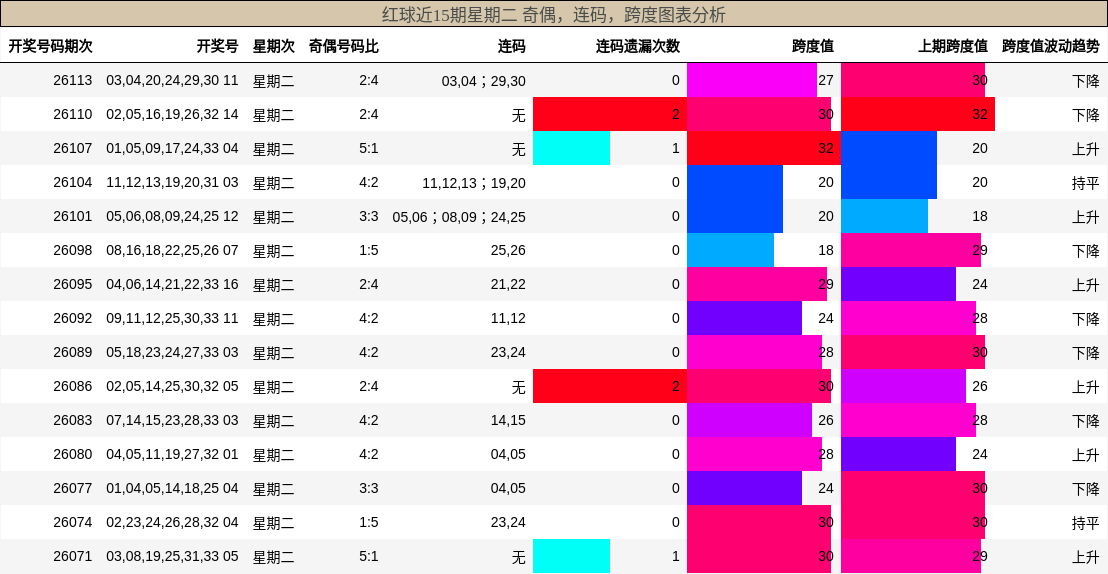The image size is (1108, 574).
Task: Click the red omission bar in row 26086
Action: click(x=610, y=386)
